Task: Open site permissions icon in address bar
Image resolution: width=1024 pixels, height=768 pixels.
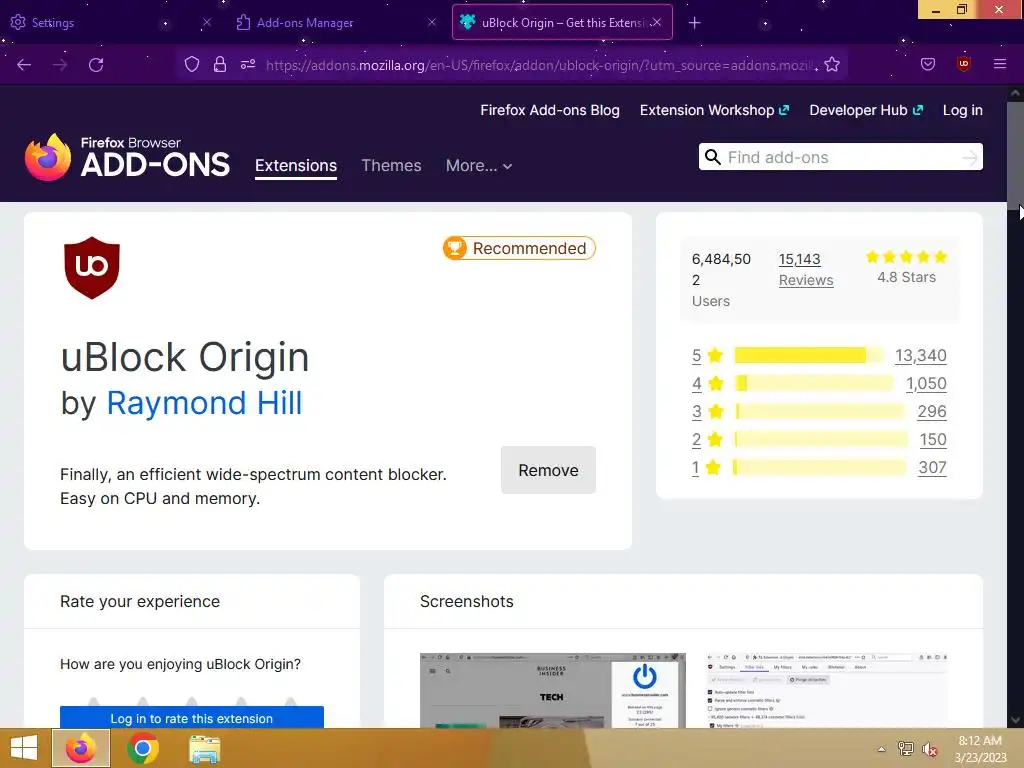Action: click(248, 64)
